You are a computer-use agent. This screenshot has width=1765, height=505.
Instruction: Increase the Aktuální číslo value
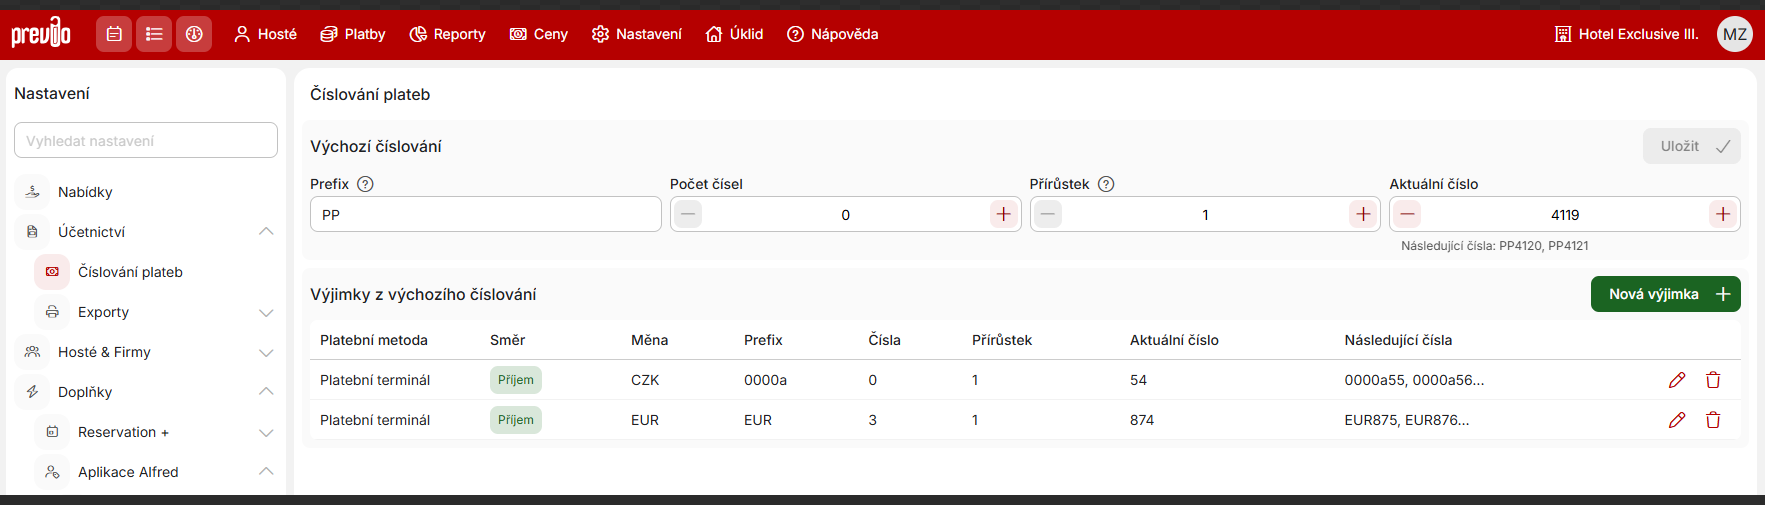[1722, 214]
